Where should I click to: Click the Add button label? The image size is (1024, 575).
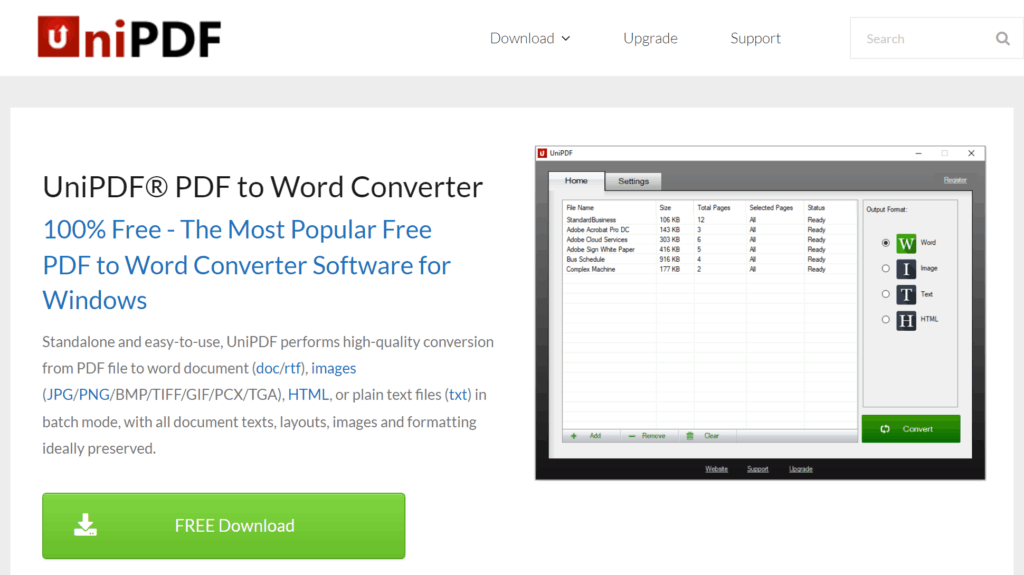pyautogui.click(x=595, y=436)
